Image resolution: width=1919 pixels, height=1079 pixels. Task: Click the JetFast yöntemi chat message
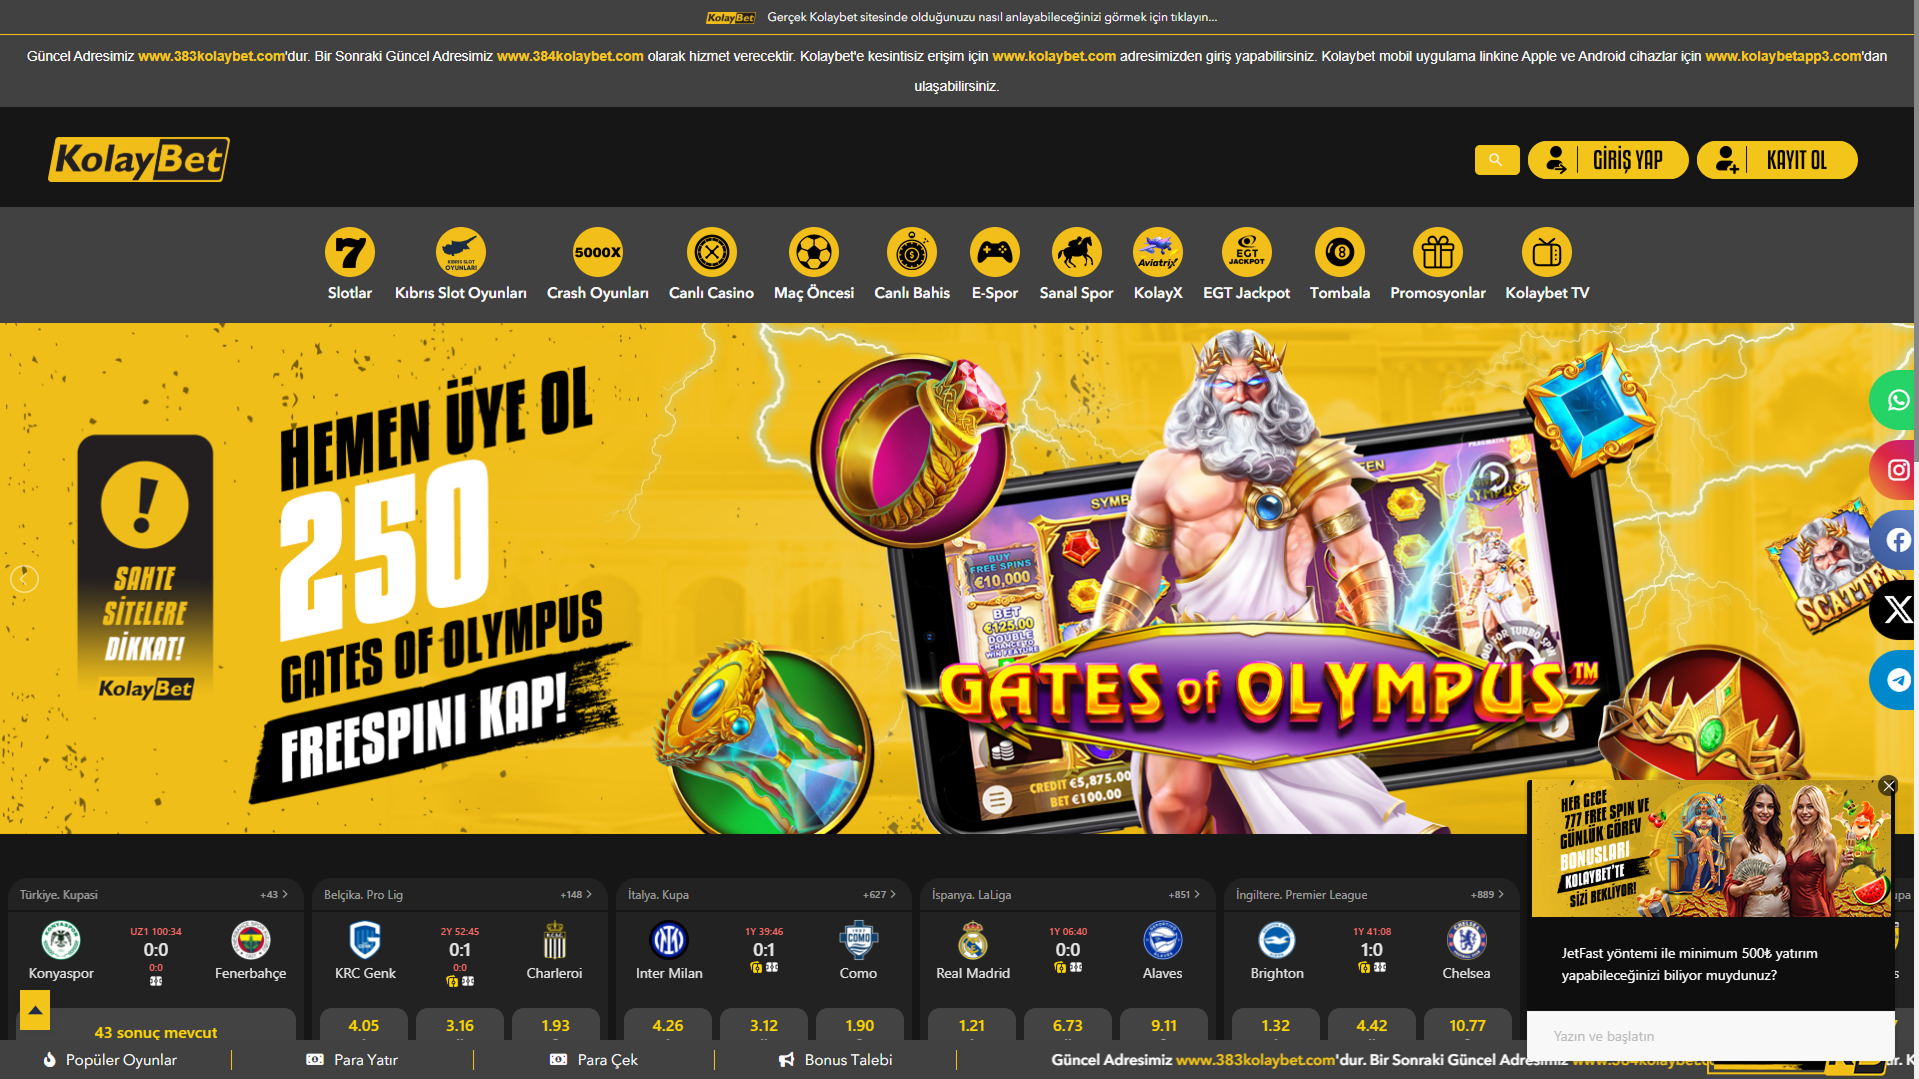coord(1690,964)
